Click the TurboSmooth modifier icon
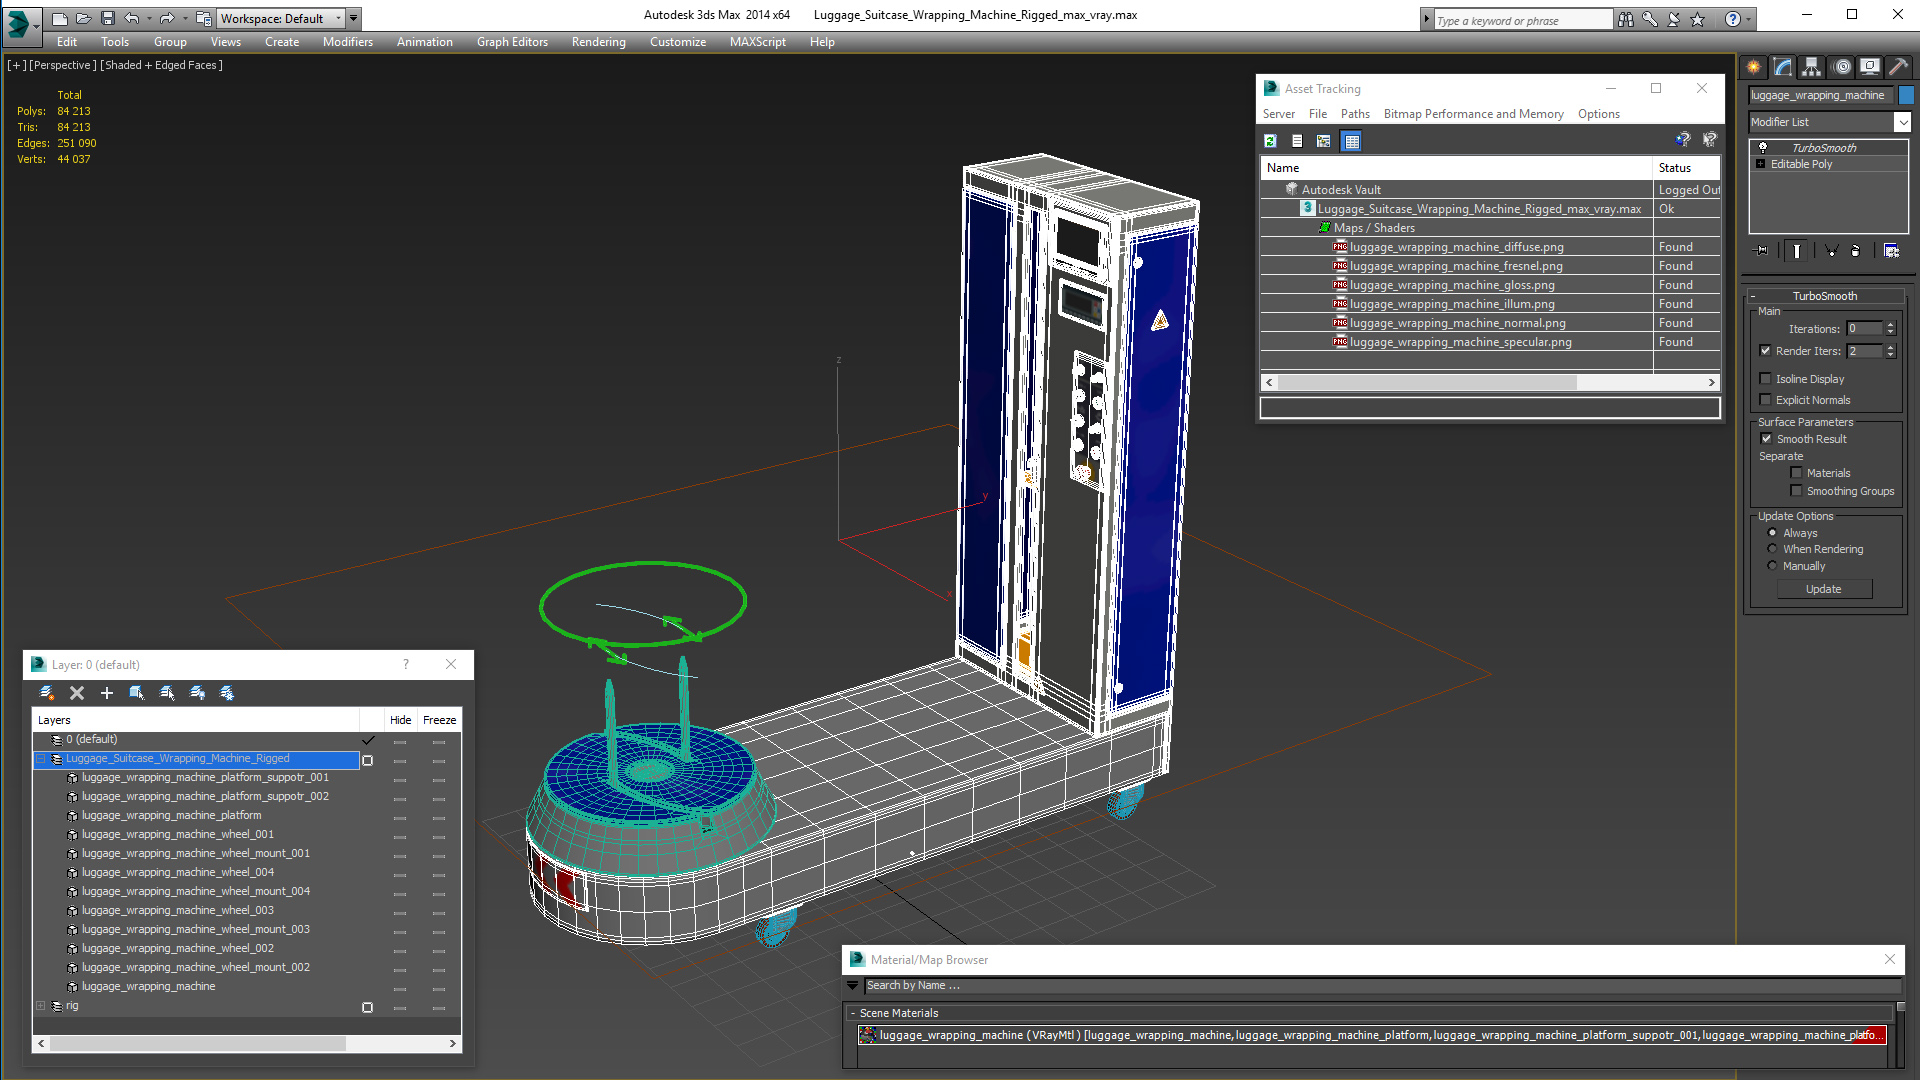The height and width of the screenshot is (1080, 1920). (1762, 146)
